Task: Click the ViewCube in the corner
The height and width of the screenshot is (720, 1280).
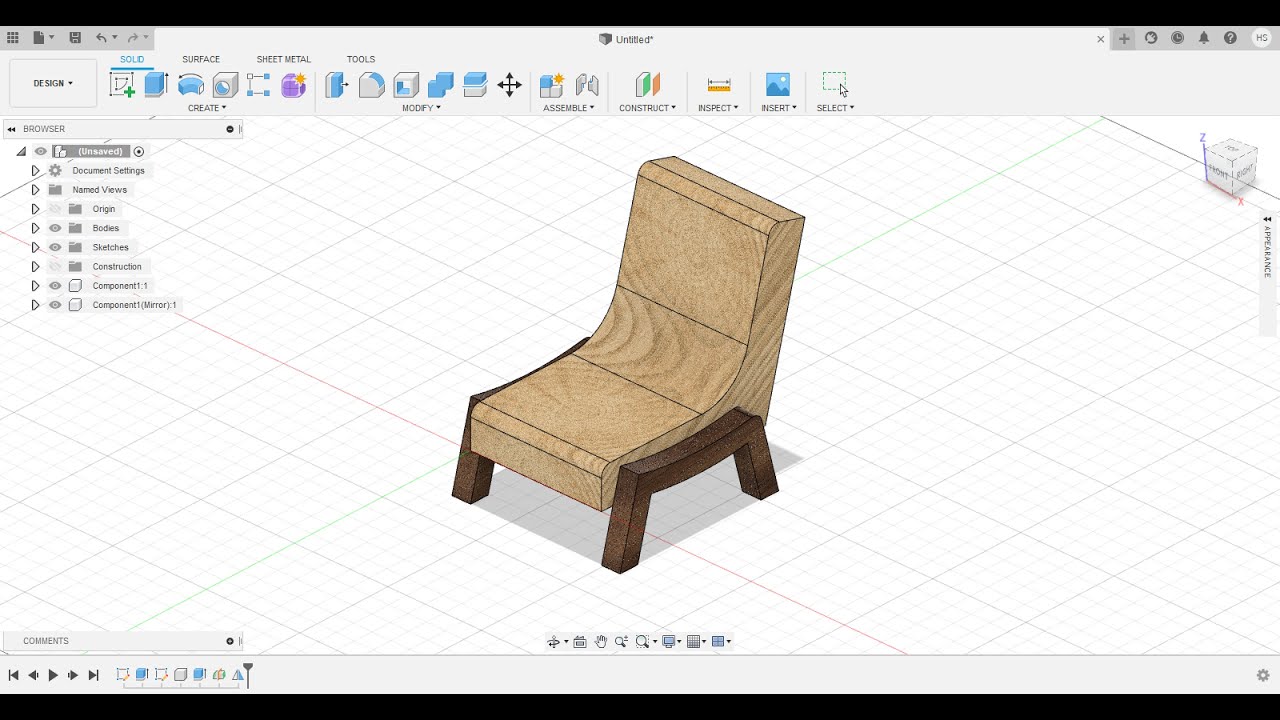Action: pyautogui.click(x=1230, y=166)
